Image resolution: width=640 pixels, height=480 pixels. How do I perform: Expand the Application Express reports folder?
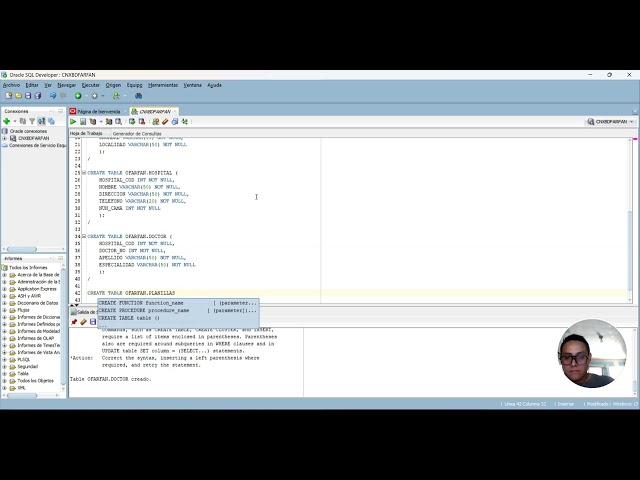point(4,289)
